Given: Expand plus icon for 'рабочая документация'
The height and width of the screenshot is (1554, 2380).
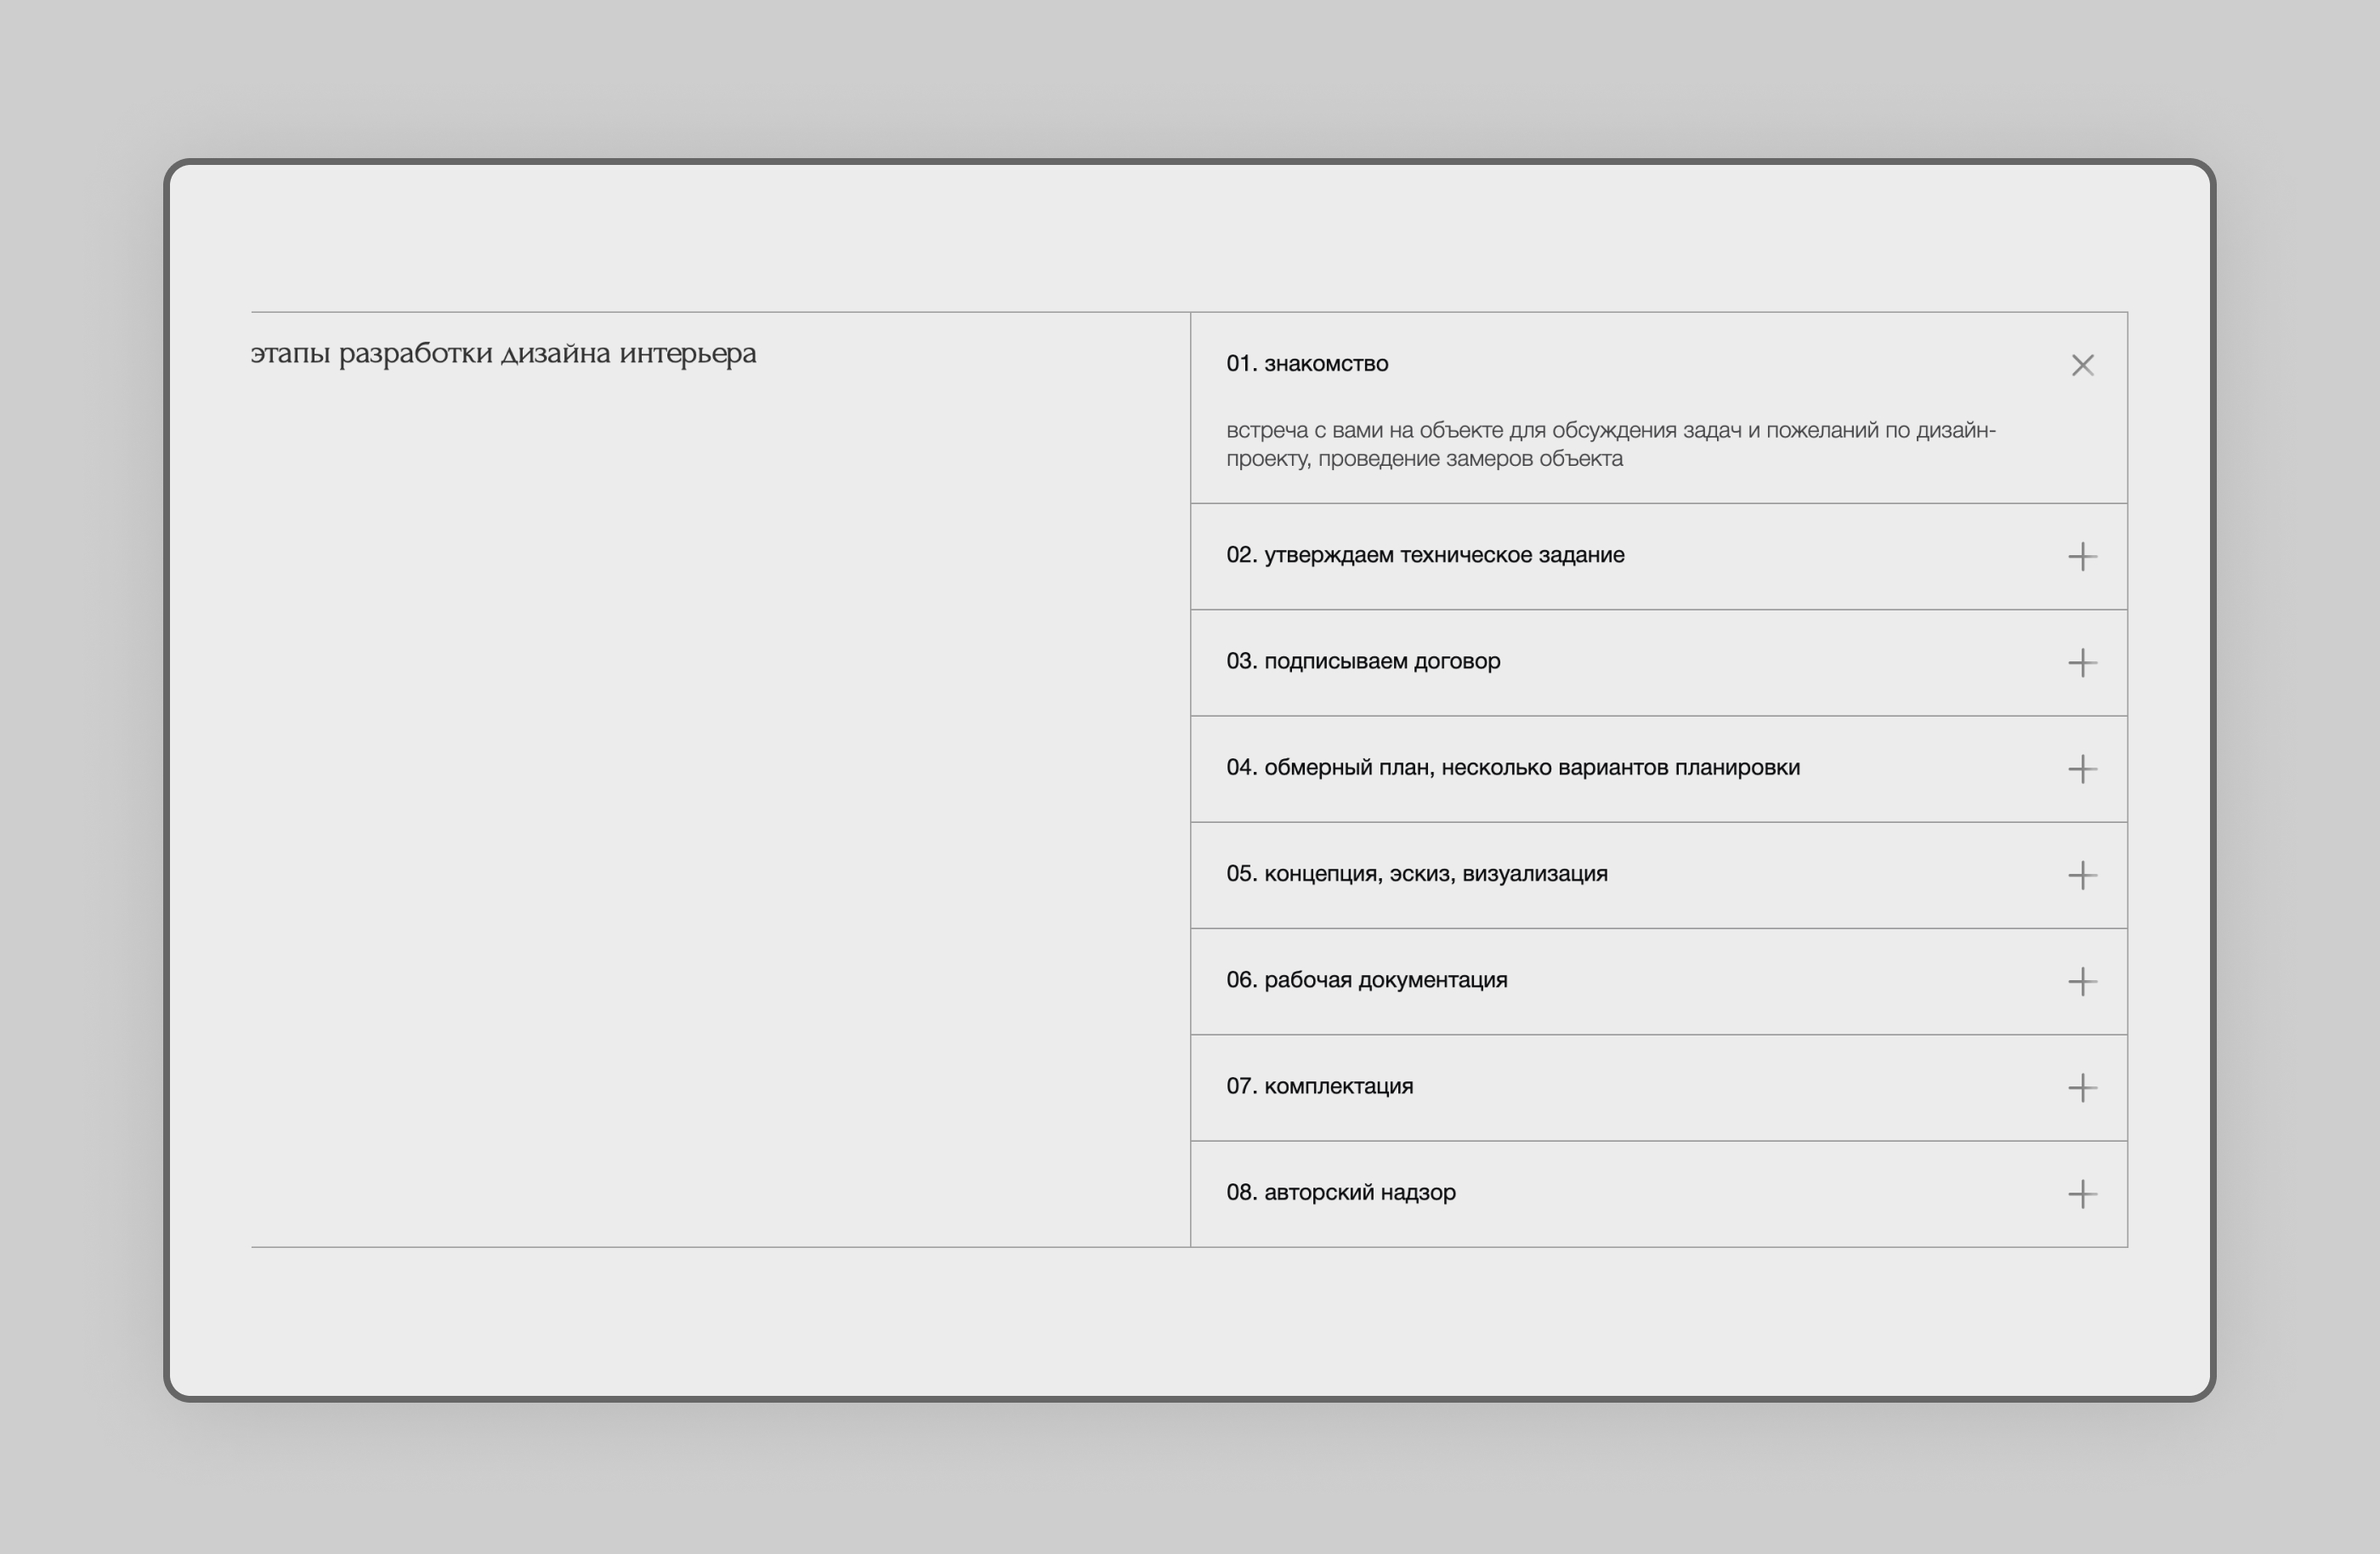Looking at the screenshot, I should tap(2082, 981).
